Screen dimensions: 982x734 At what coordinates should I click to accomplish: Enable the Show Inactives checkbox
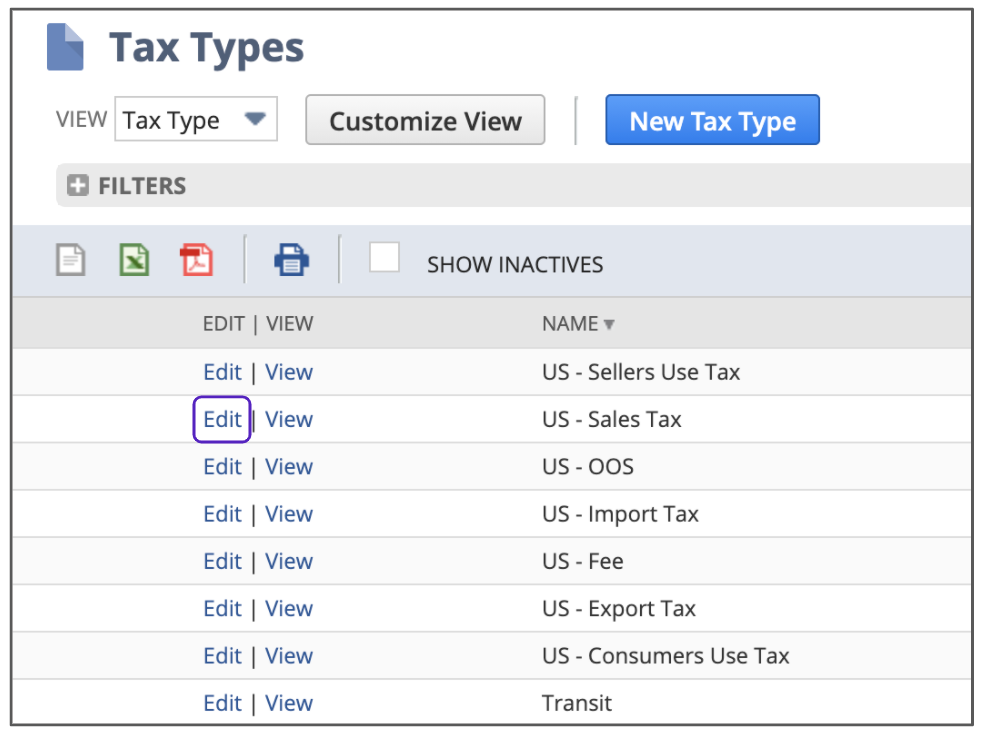(x=384, y=258)
